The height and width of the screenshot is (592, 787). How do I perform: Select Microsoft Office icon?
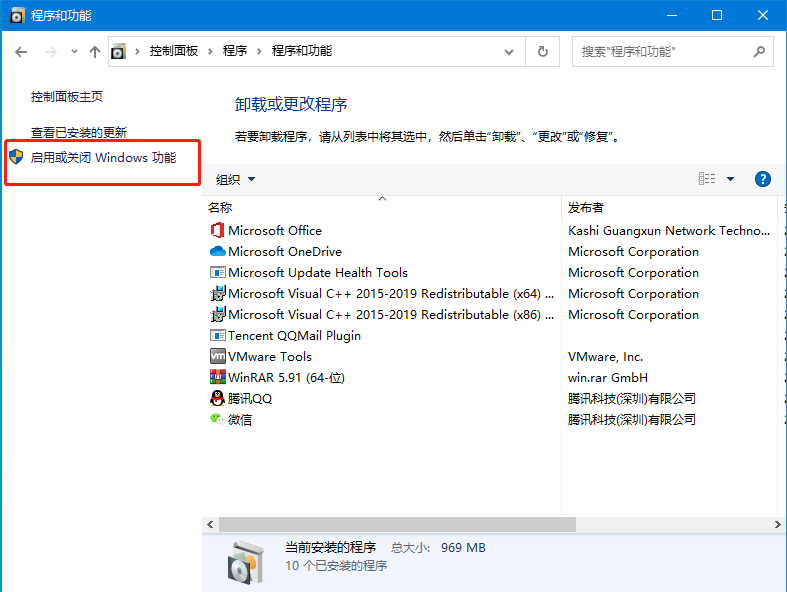(x=217, y=230)
